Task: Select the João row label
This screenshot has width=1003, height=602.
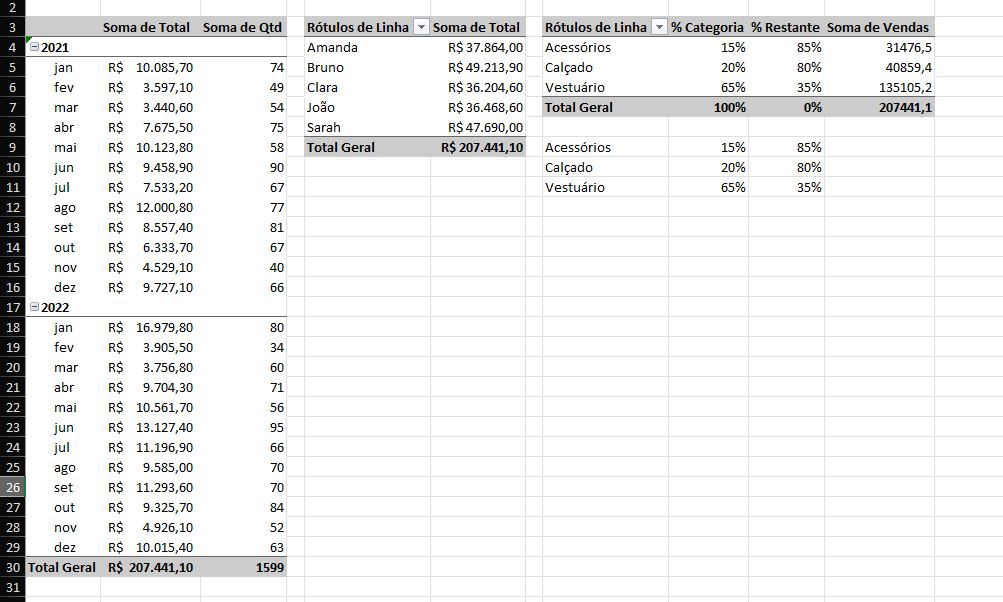Action: pos(324,107)
